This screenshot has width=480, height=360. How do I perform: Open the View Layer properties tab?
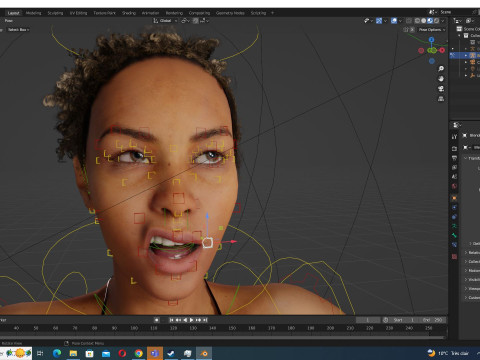454,167
